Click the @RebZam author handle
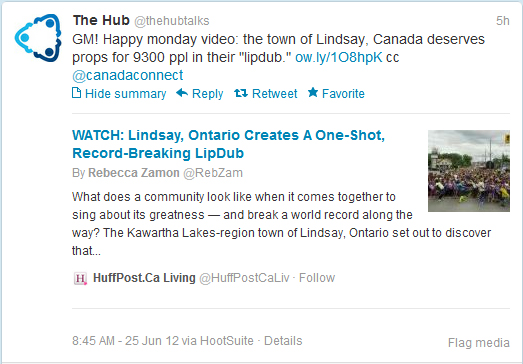Screen dimensions: 523x364 coord(213,173)
